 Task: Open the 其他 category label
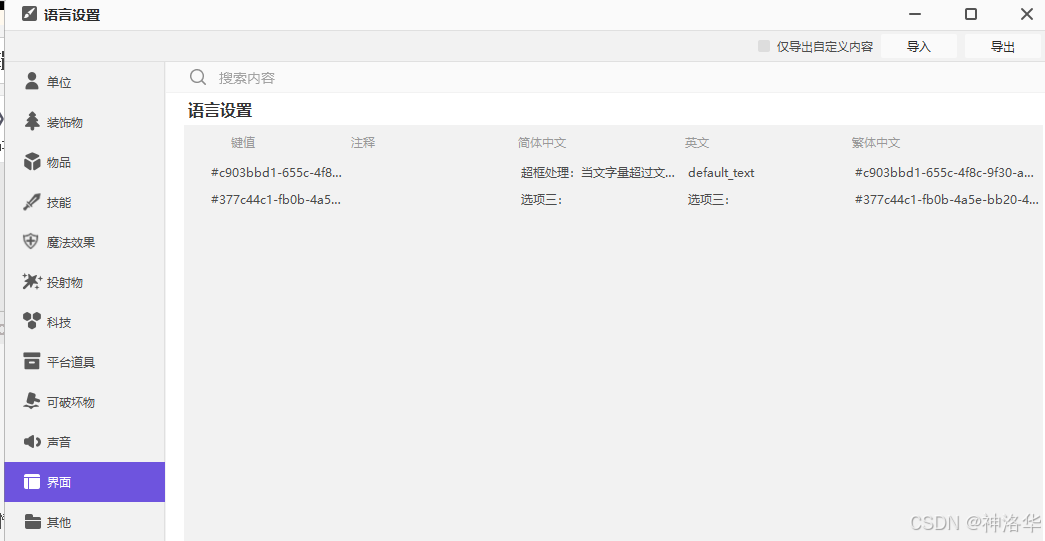click(59, 522)
